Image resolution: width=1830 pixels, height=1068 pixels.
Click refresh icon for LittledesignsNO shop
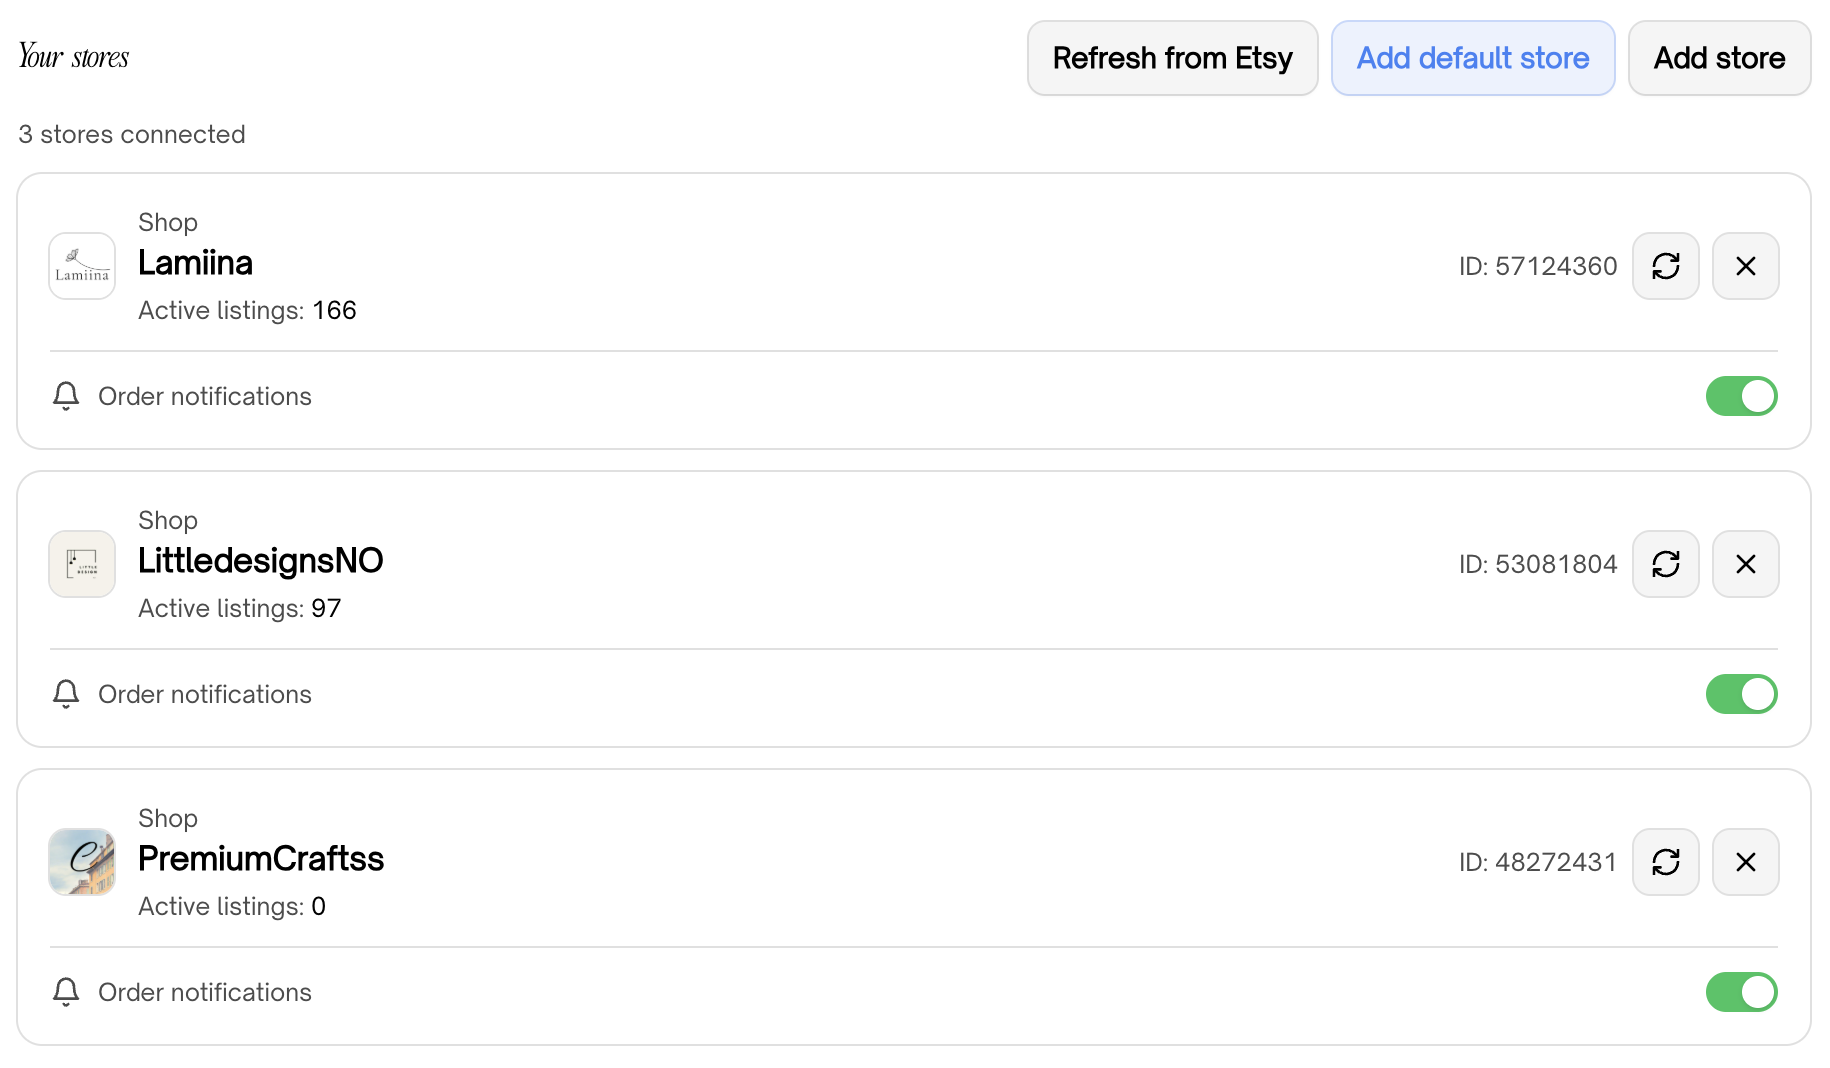(1665, 564)
